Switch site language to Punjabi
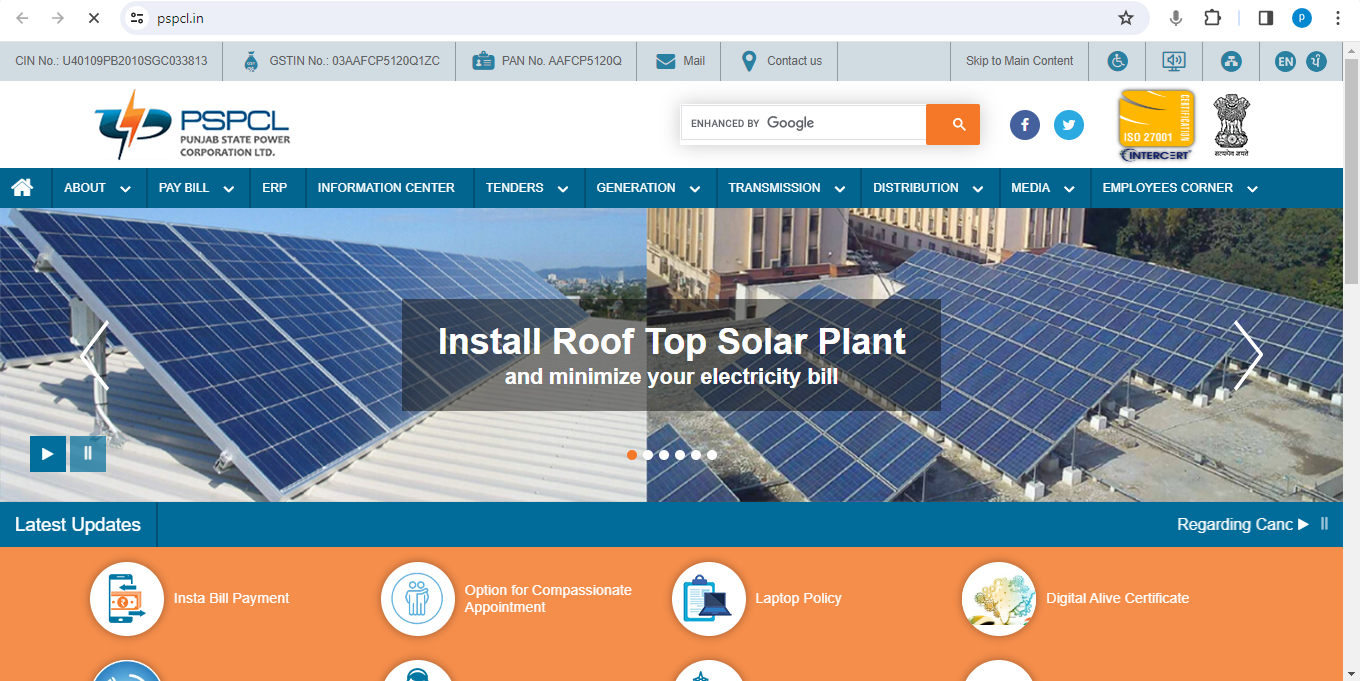This screenshot has width=1360, height=681. click(1318, 61)
